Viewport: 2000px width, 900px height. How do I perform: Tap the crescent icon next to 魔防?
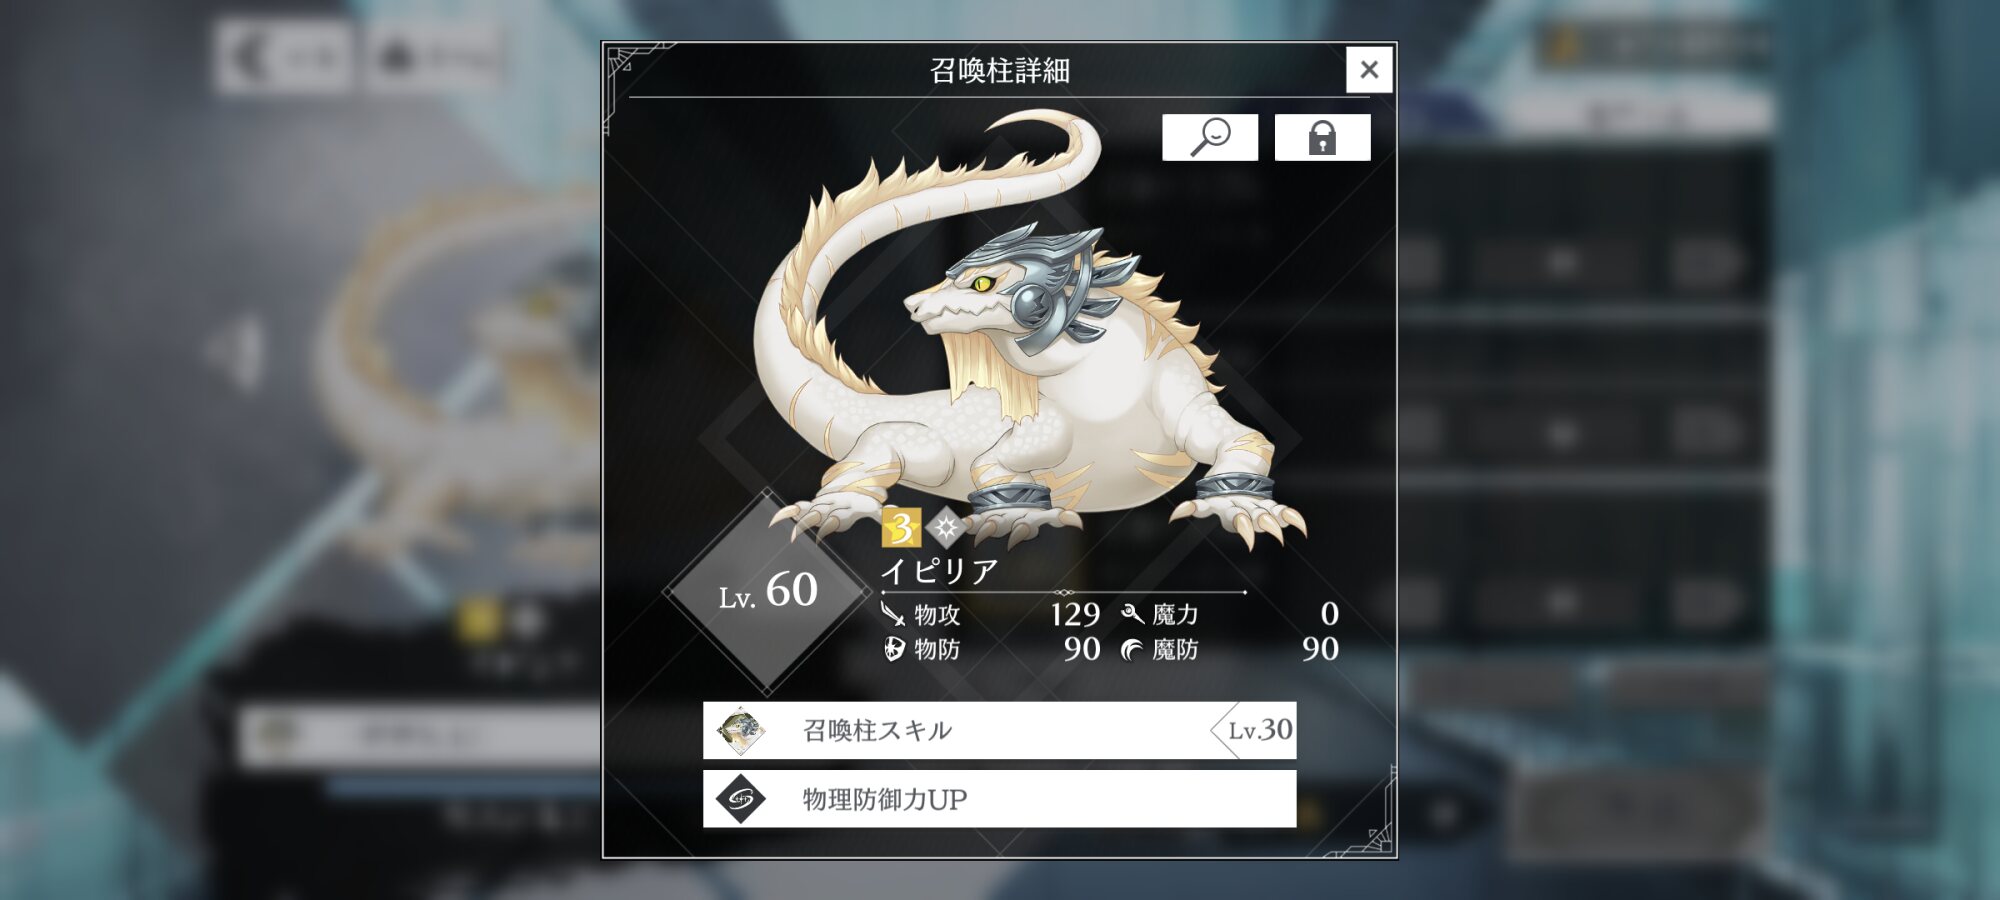point(1132,650)
